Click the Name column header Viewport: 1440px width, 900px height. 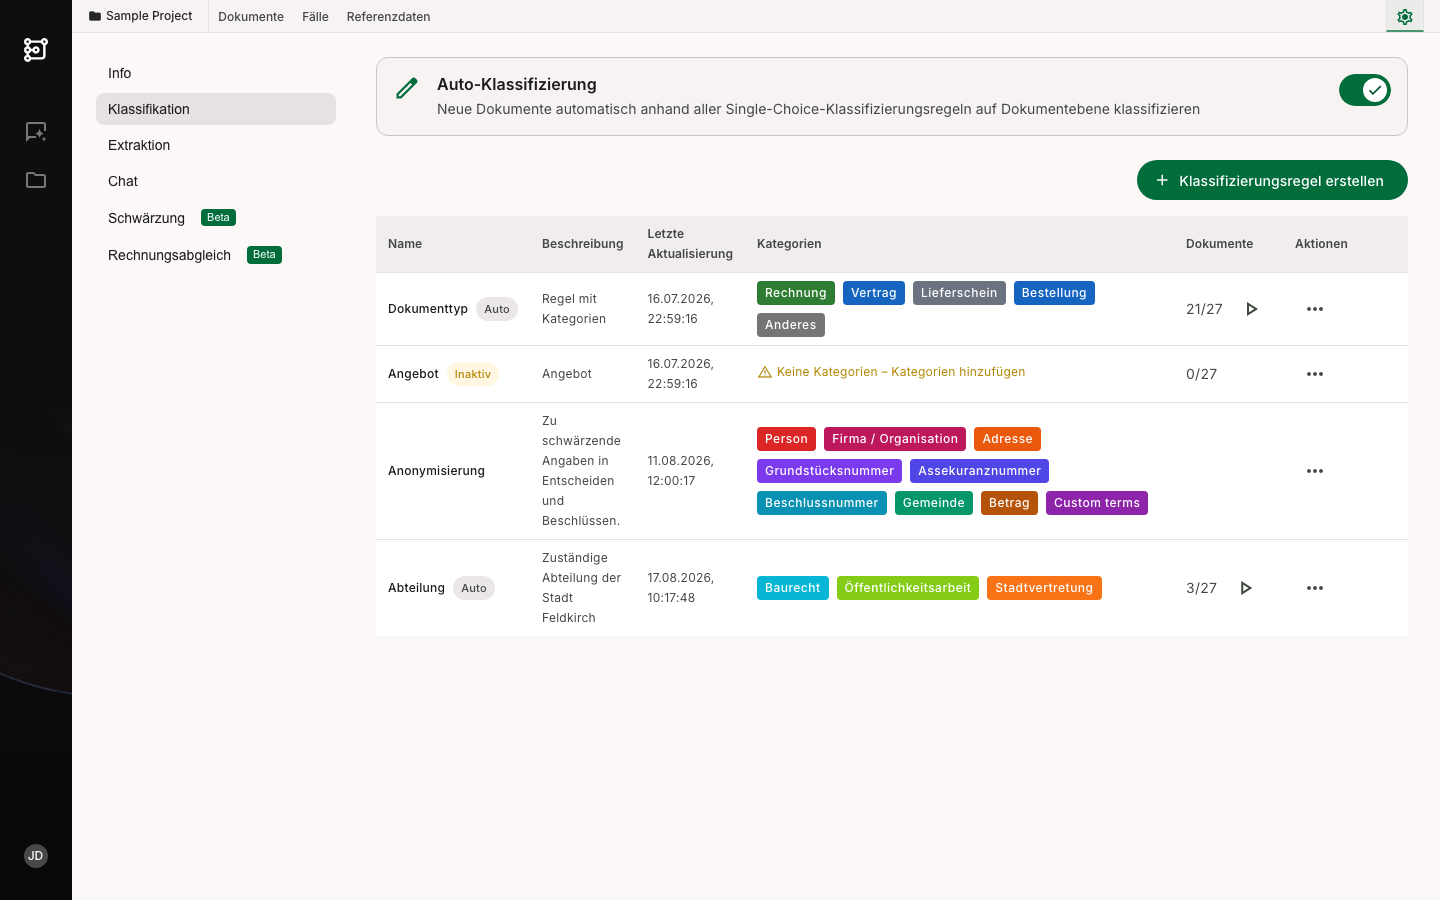tap(405, 244)
